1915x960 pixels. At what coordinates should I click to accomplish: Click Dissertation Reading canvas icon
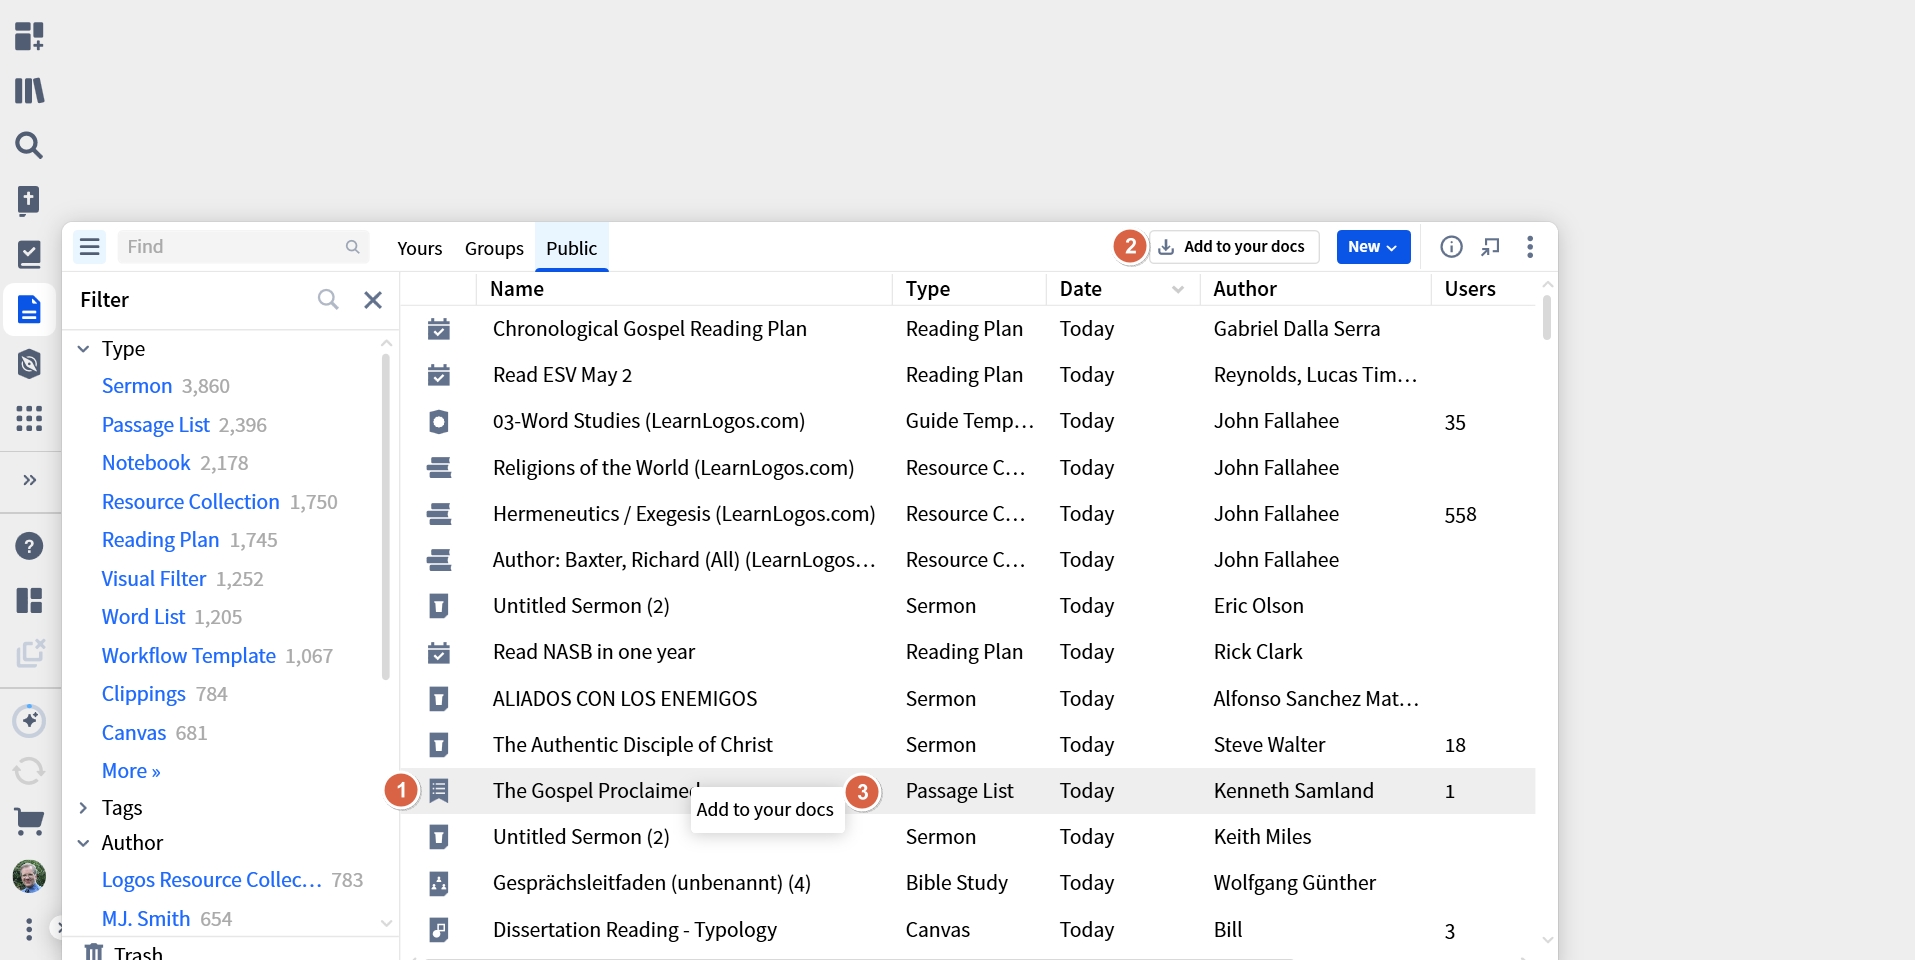[439, 930]
